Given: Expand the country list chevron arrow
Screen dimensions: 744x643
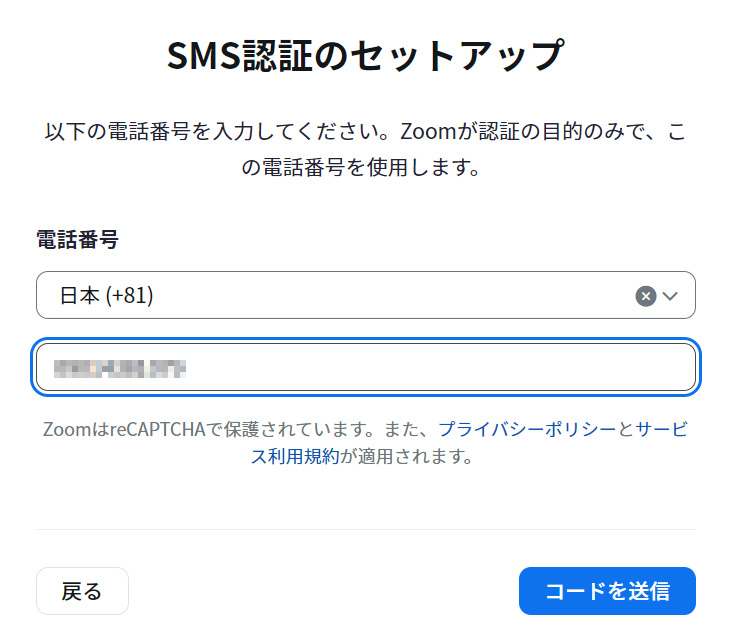Looking at the screenshot, I should click(671, 296).
